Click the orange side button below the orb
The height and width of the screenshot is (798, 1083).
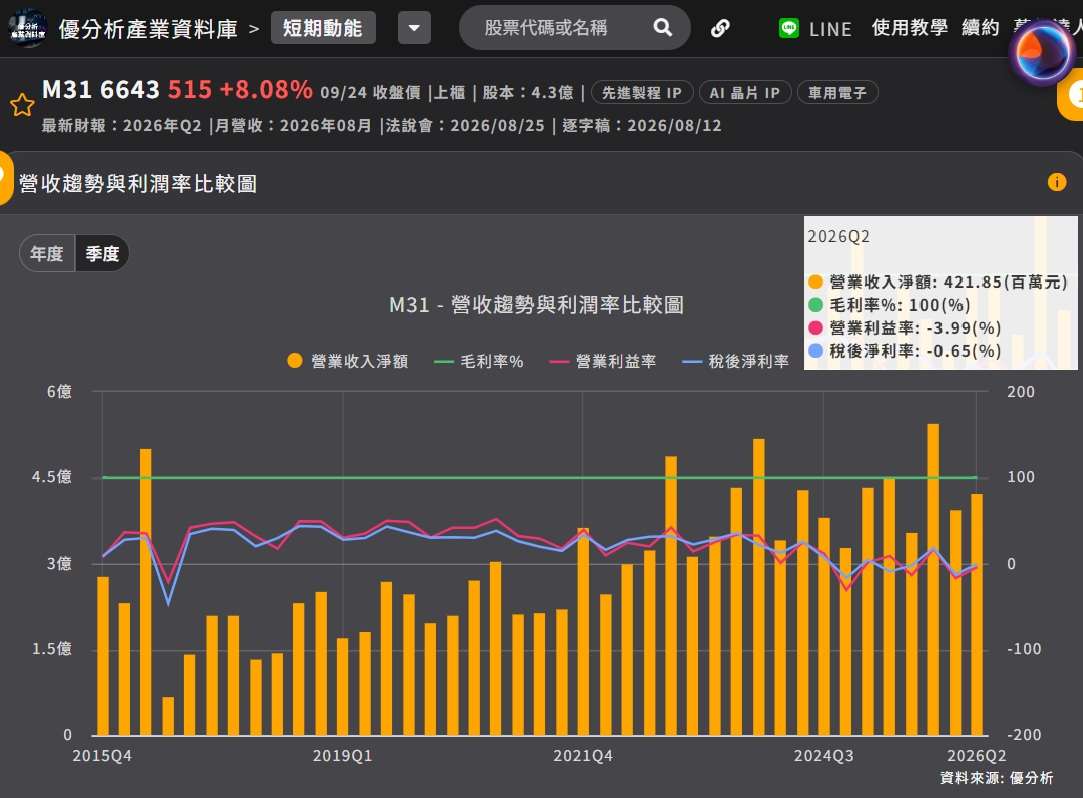coord(1071,97)
